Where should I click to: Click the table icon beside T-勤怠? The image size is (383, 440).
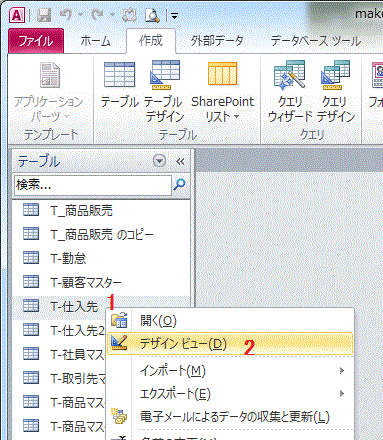(31, 258)
